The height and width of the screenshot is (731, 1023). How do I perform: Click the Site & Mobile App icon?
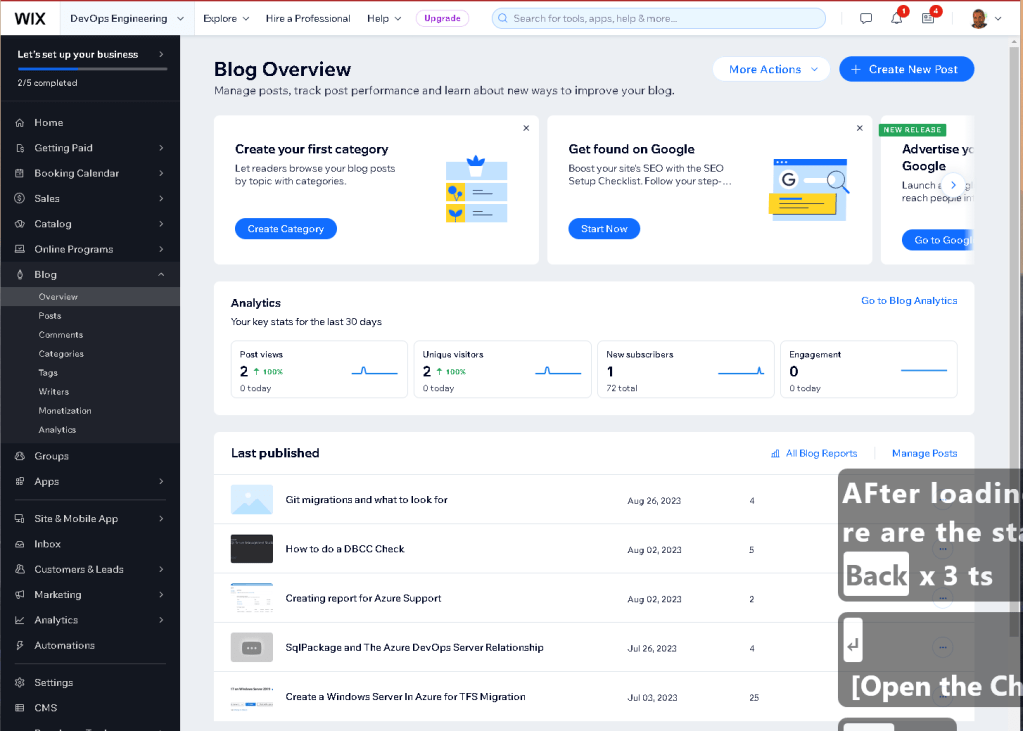click(x=20, y=519)
